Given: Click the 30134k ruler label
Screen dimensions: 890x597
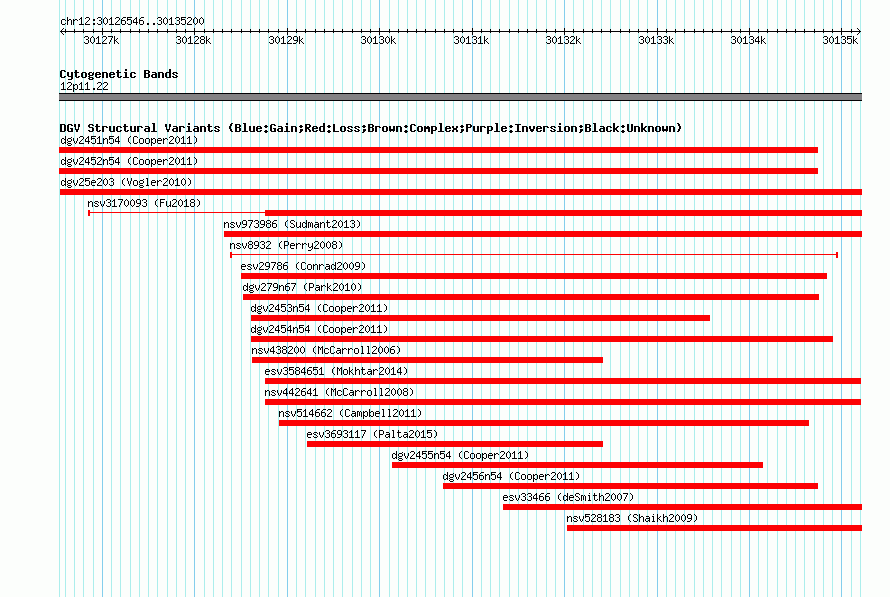Looking at the screenshot, I should pos(748,40).
